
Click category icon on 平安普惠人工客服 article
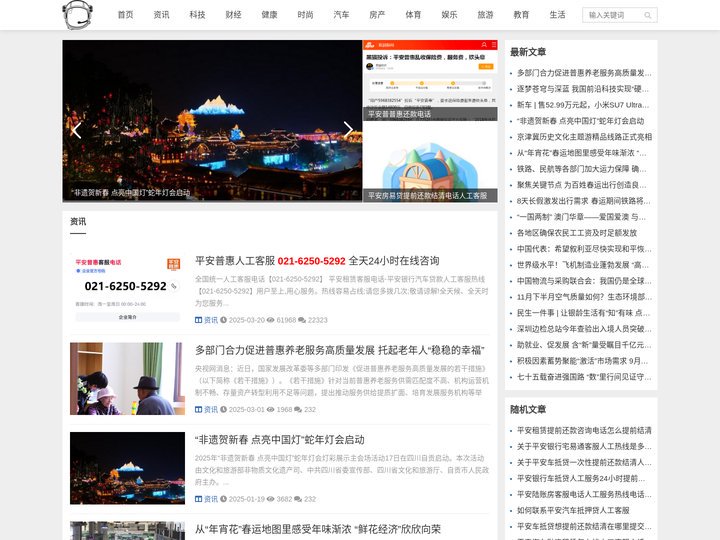[x=198, y=320]
